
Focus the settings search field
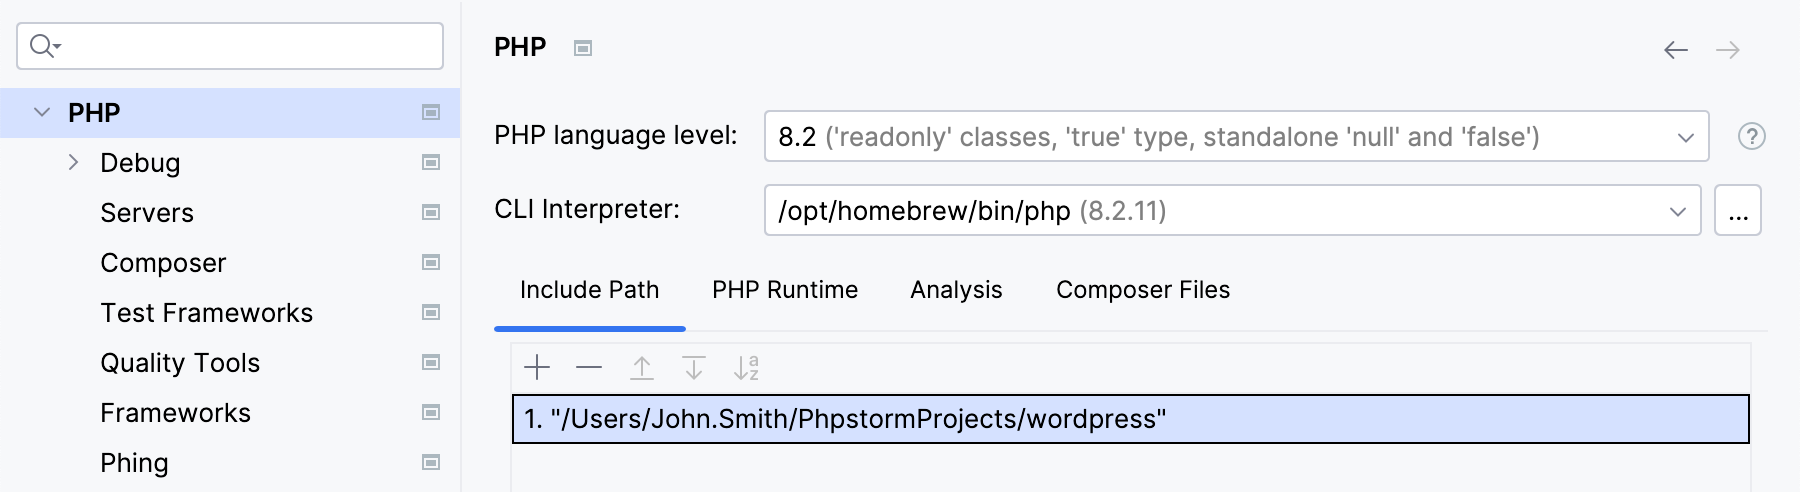(x=240, y=46)
